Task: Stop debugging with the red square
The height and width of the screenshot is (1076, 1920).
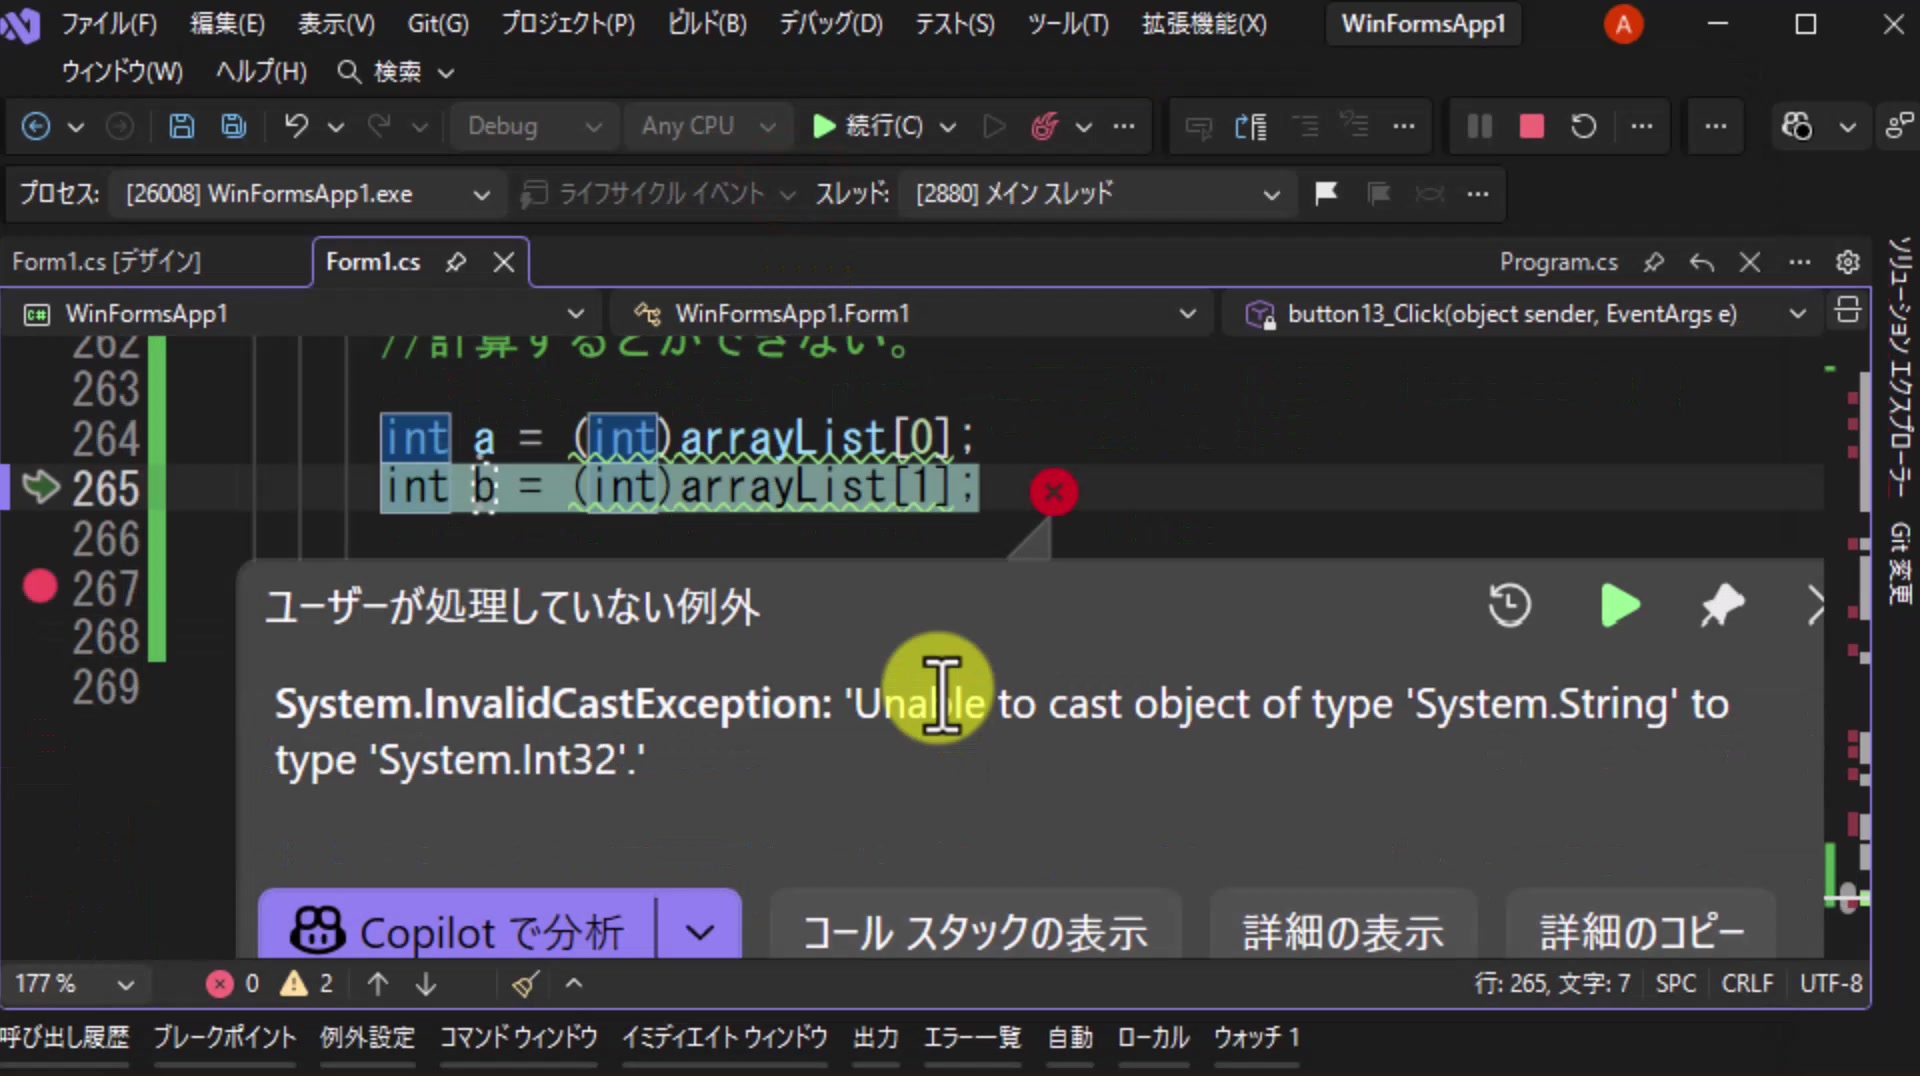Action: click(x=1531, y=126)
